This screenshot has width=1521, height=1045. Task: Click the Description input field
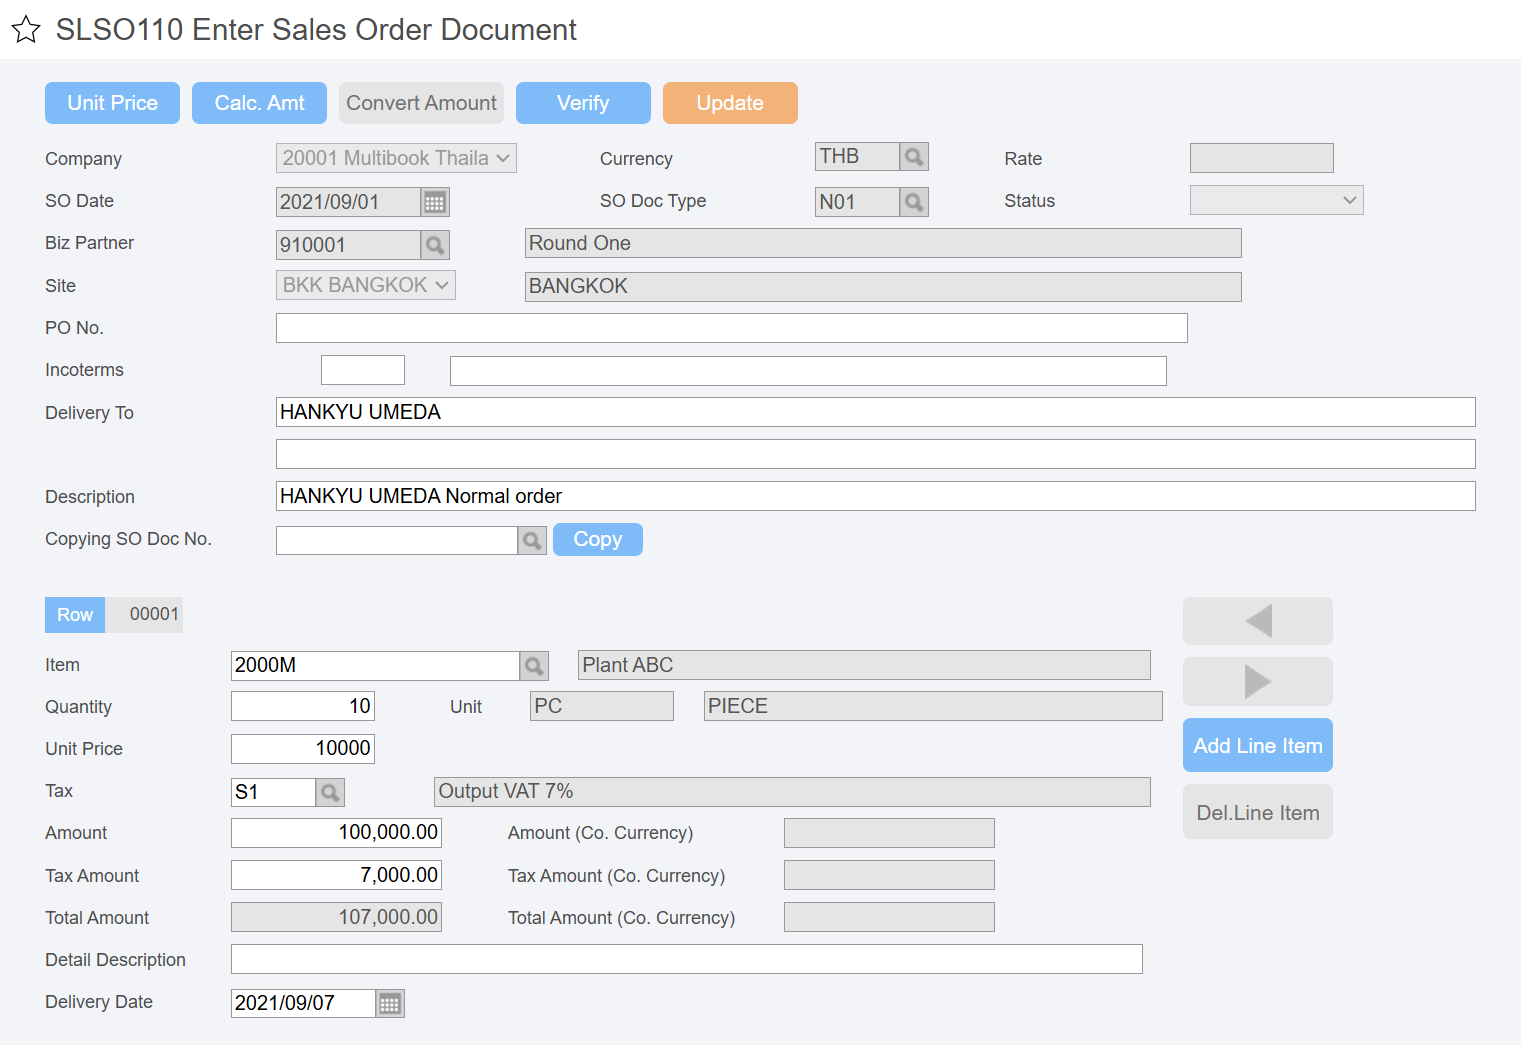click(876, 496)
